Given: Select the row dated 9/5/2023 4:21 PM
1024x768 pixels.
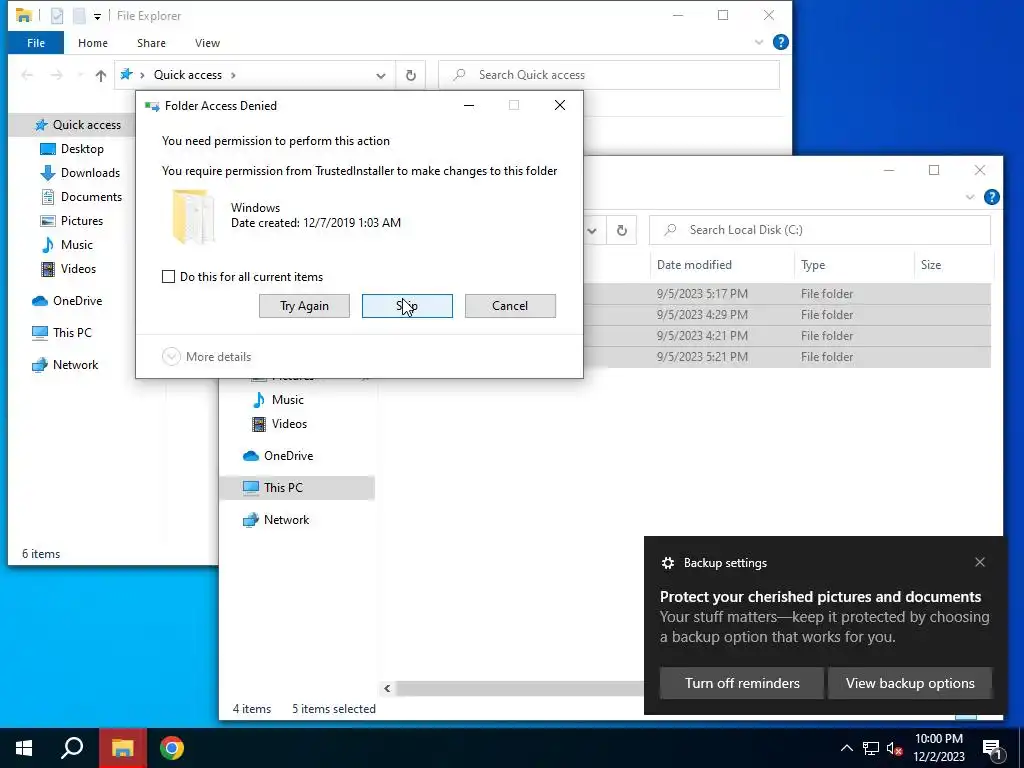Looking at the screenshot, I should click(x=787, y=336).
